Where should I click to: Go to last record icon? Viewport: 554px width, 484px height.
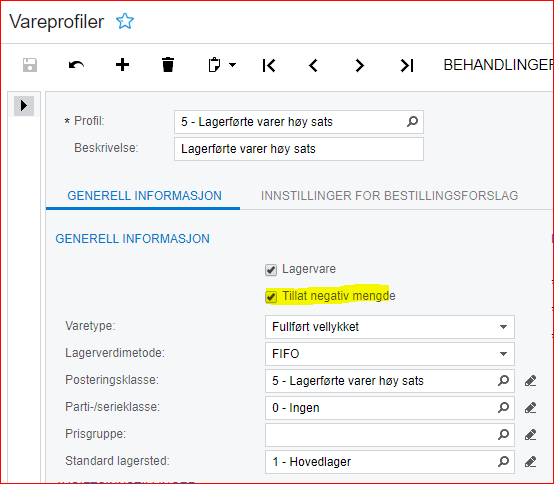point(407,65)
